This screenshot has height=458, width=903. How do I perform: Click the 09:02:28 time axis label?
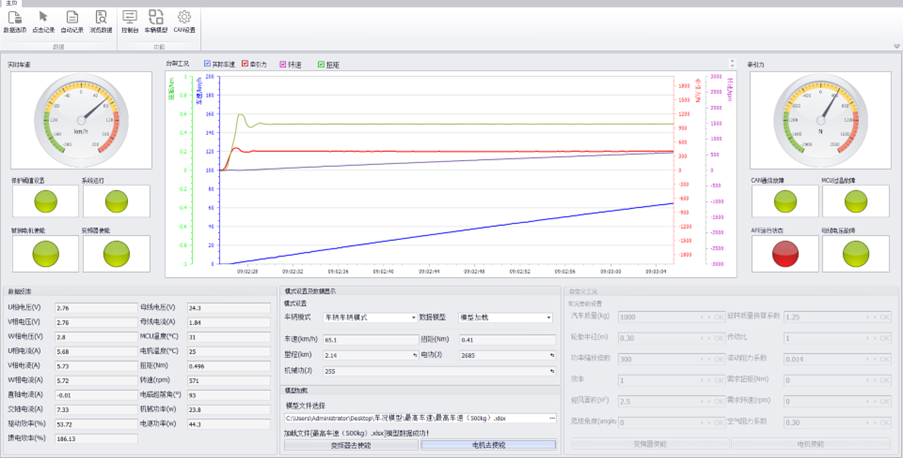pos(247,271)
